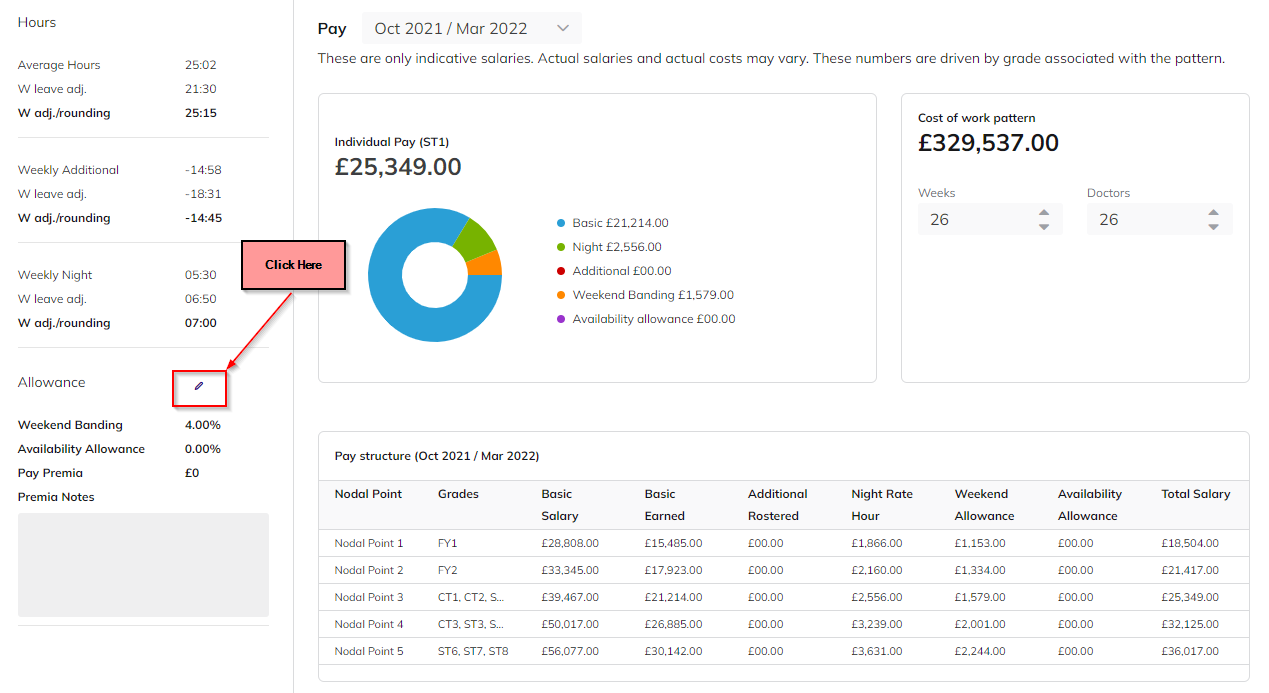Click the Nodal Point column header
The height and width of the screenshot is (693, 1269).
coord(368,494)
